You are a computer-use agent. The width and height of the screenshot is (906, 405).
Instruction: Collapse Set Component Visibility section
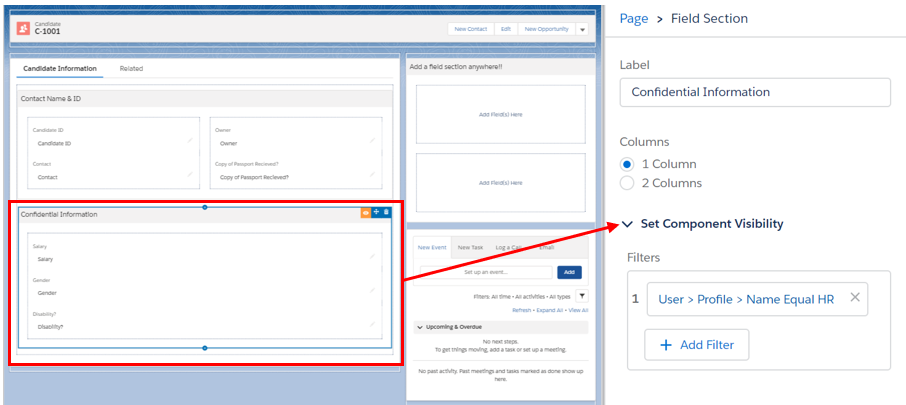tap(627, 224)
